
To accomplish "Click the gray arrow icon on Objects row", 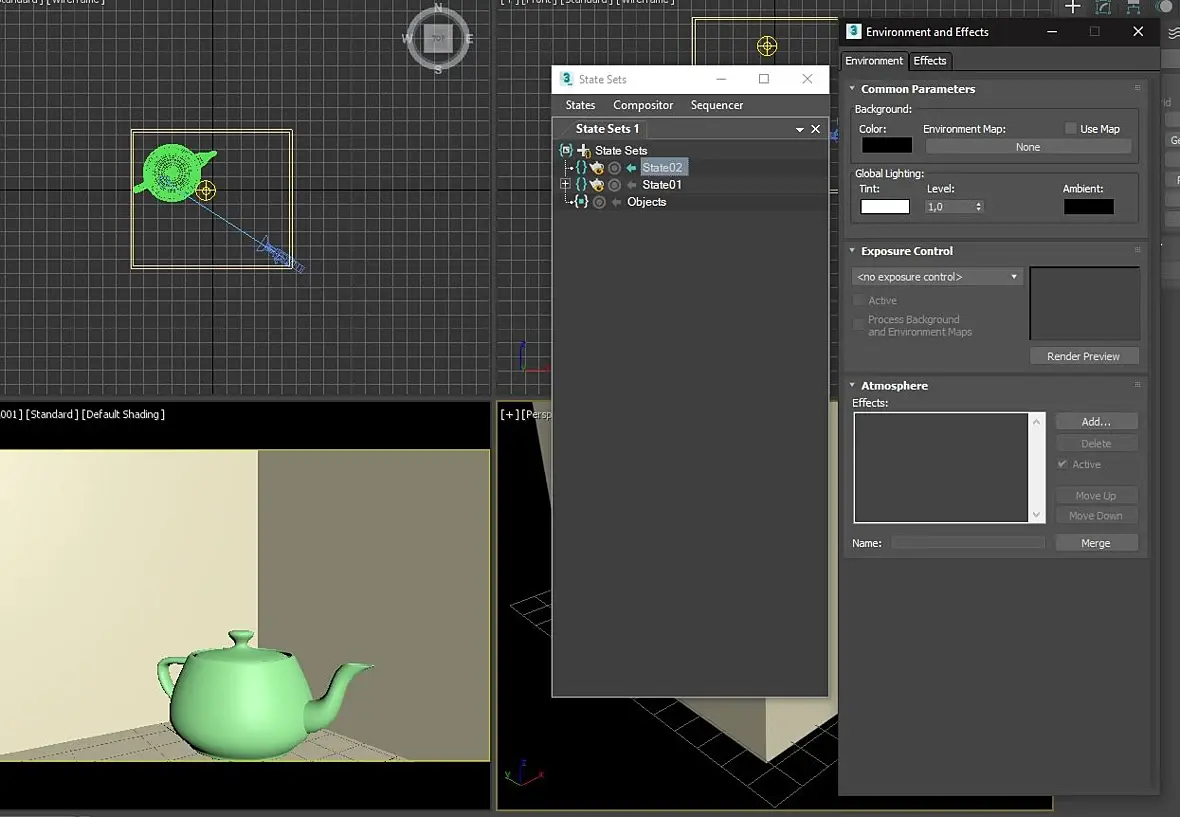I will (616, 202).
